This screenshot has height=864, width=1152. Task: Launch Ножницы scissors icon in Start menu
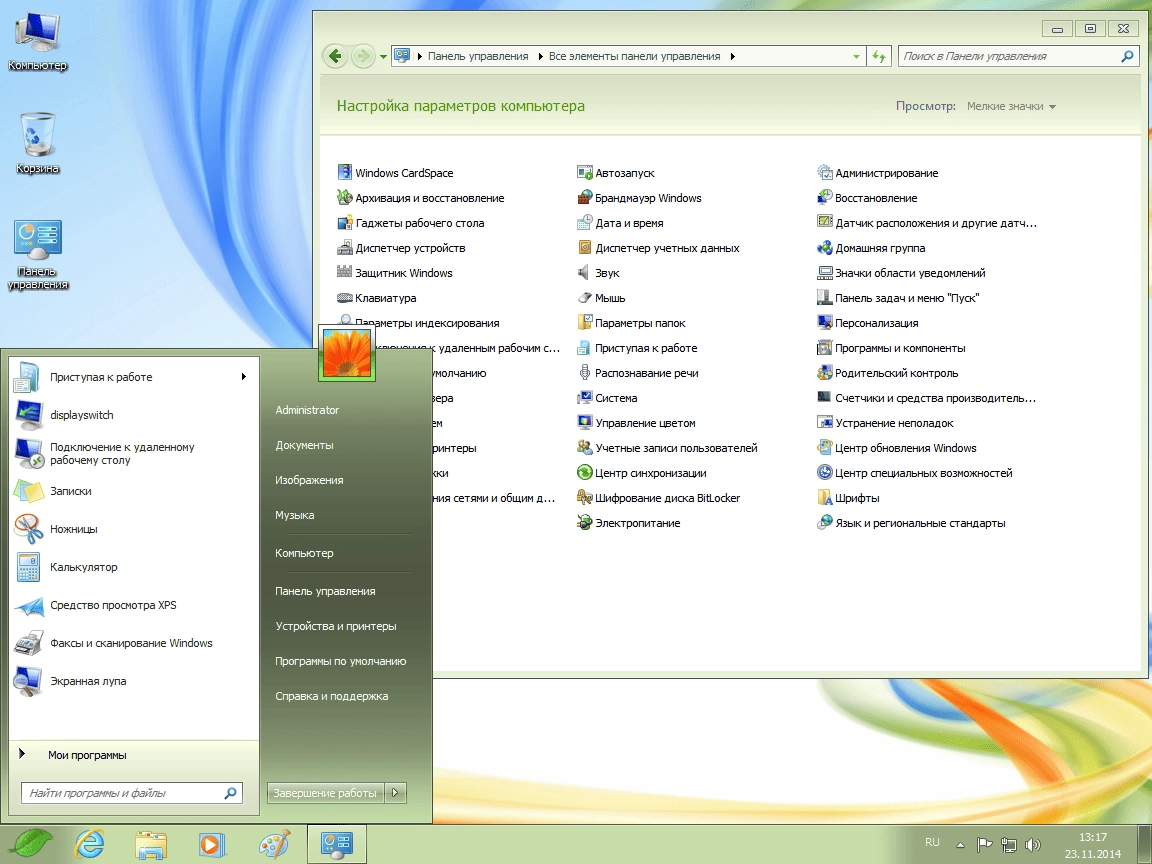click(x=29, y=528)
